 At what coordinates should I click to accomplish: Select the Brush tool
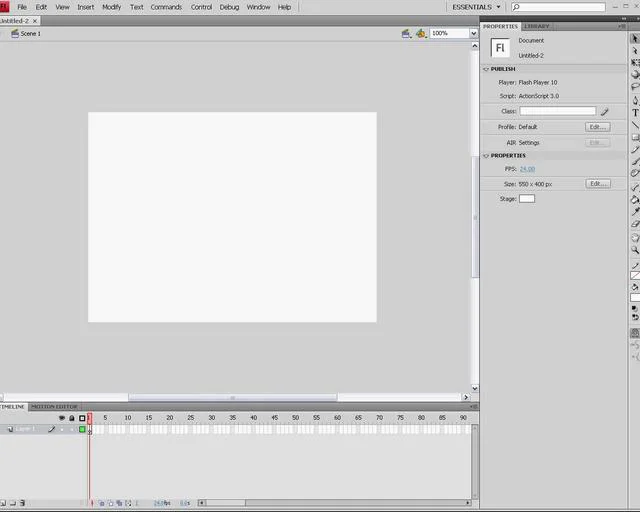click(635, 161)
